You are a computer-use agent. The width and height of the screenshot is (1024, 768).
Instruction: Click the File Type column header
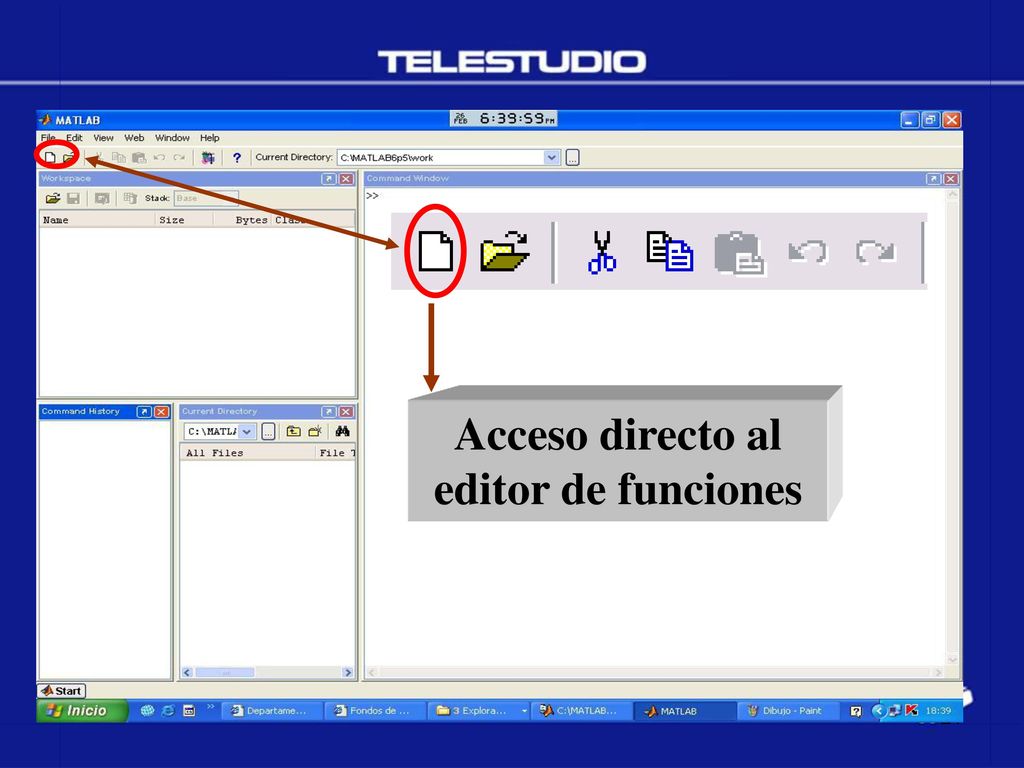[x=336, y=453]
